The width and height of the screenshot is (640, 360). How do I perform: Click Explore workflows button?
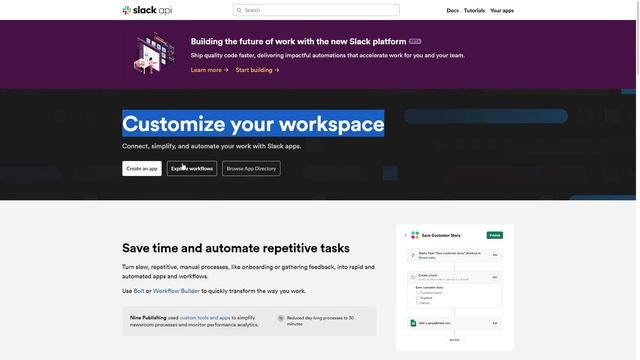(x=192, y=169)
